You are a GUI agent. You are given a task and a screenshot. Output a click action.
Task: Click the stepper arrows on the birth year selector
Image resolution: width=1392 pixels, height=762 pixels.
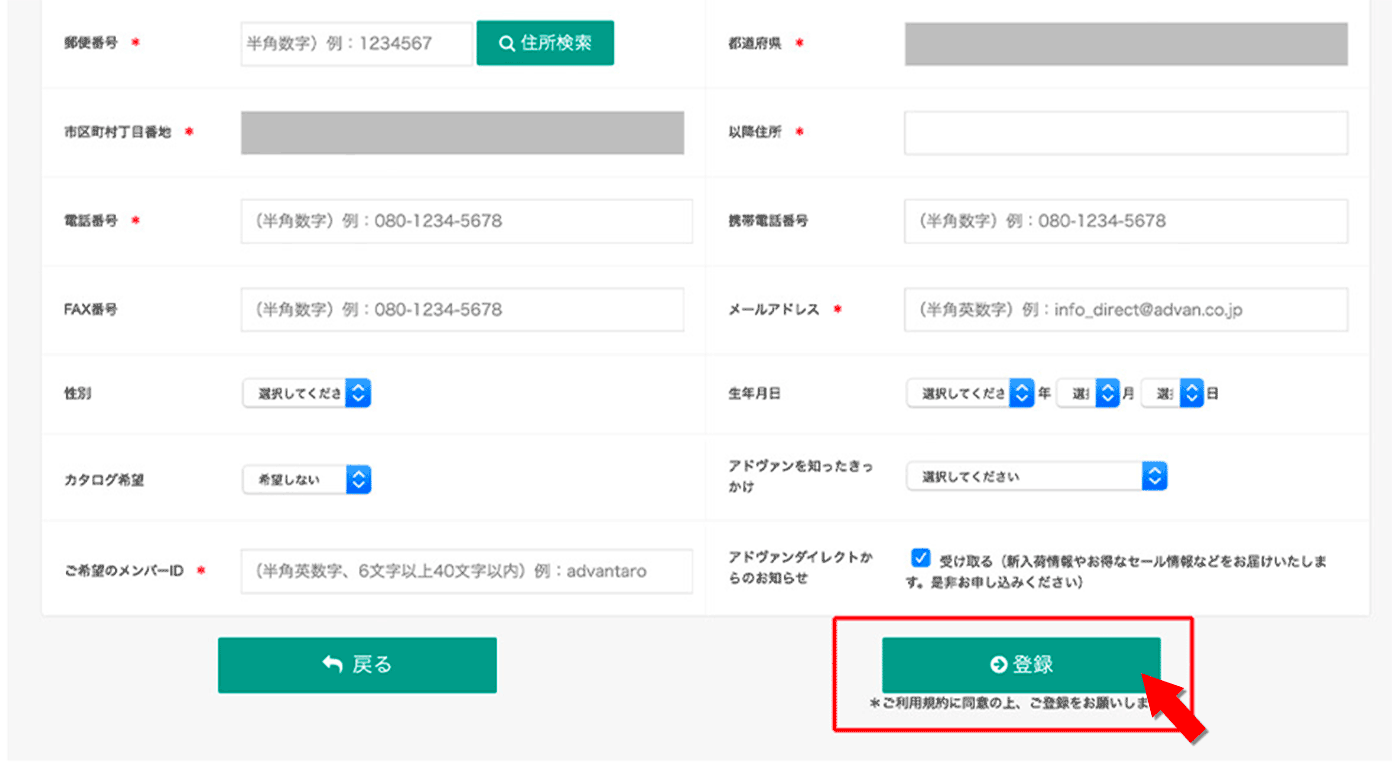point(1020,393)
